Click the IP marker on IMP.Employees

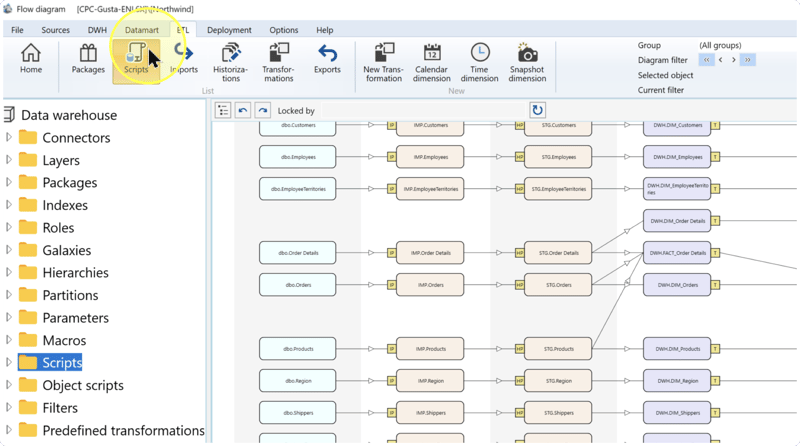click(x=391, y=157)
